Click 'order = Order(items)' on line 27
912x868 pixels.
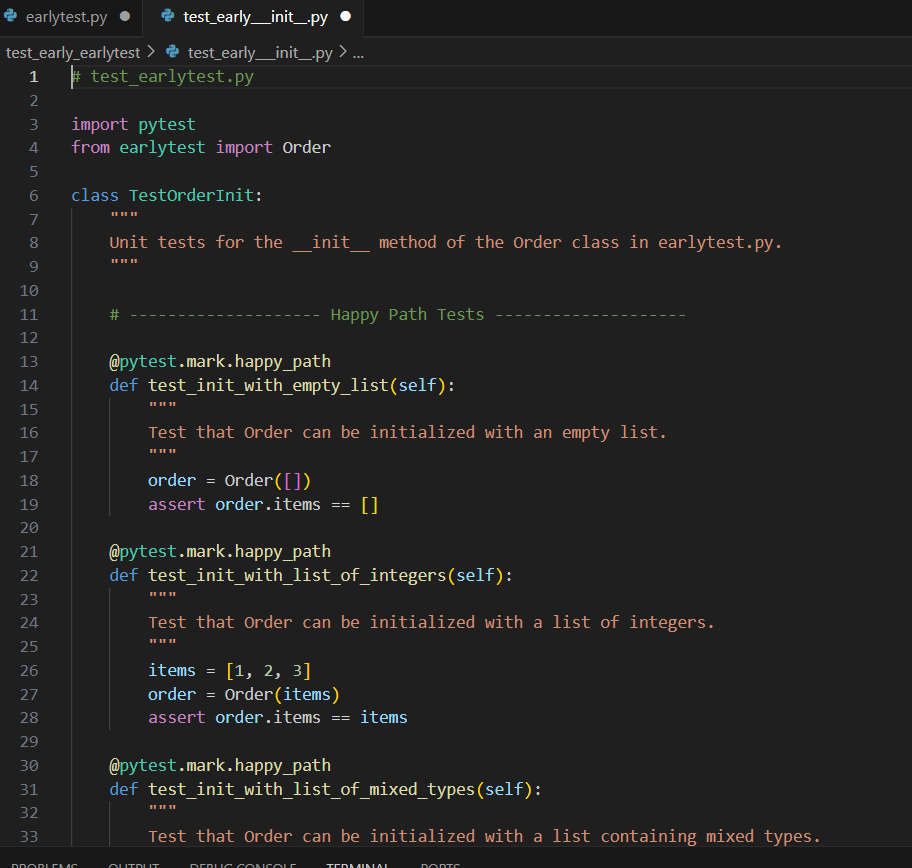[244, 695]
